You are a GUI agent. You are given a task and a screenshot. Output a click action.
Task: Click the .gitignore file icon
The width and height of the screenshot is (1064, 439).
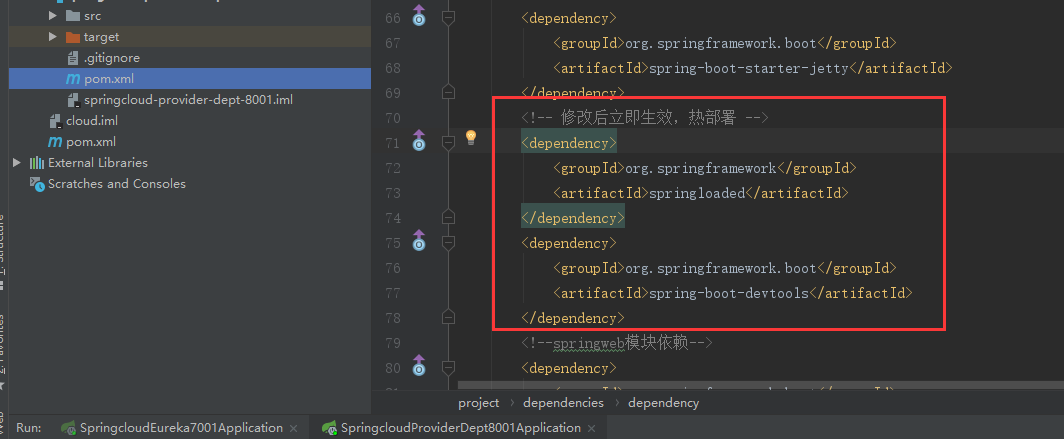click(x=73, y=58)
